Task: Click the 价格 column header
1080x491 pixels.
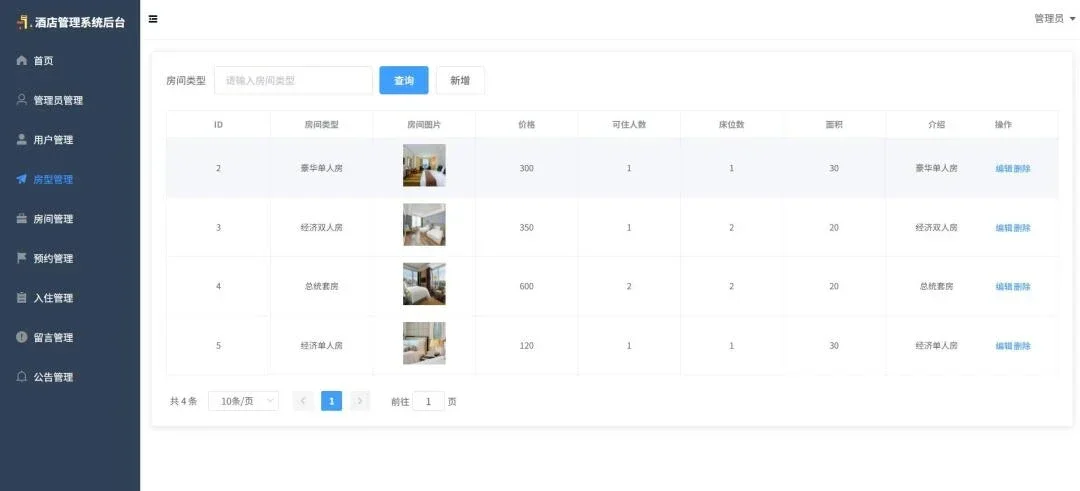Action: coord(527,125)
